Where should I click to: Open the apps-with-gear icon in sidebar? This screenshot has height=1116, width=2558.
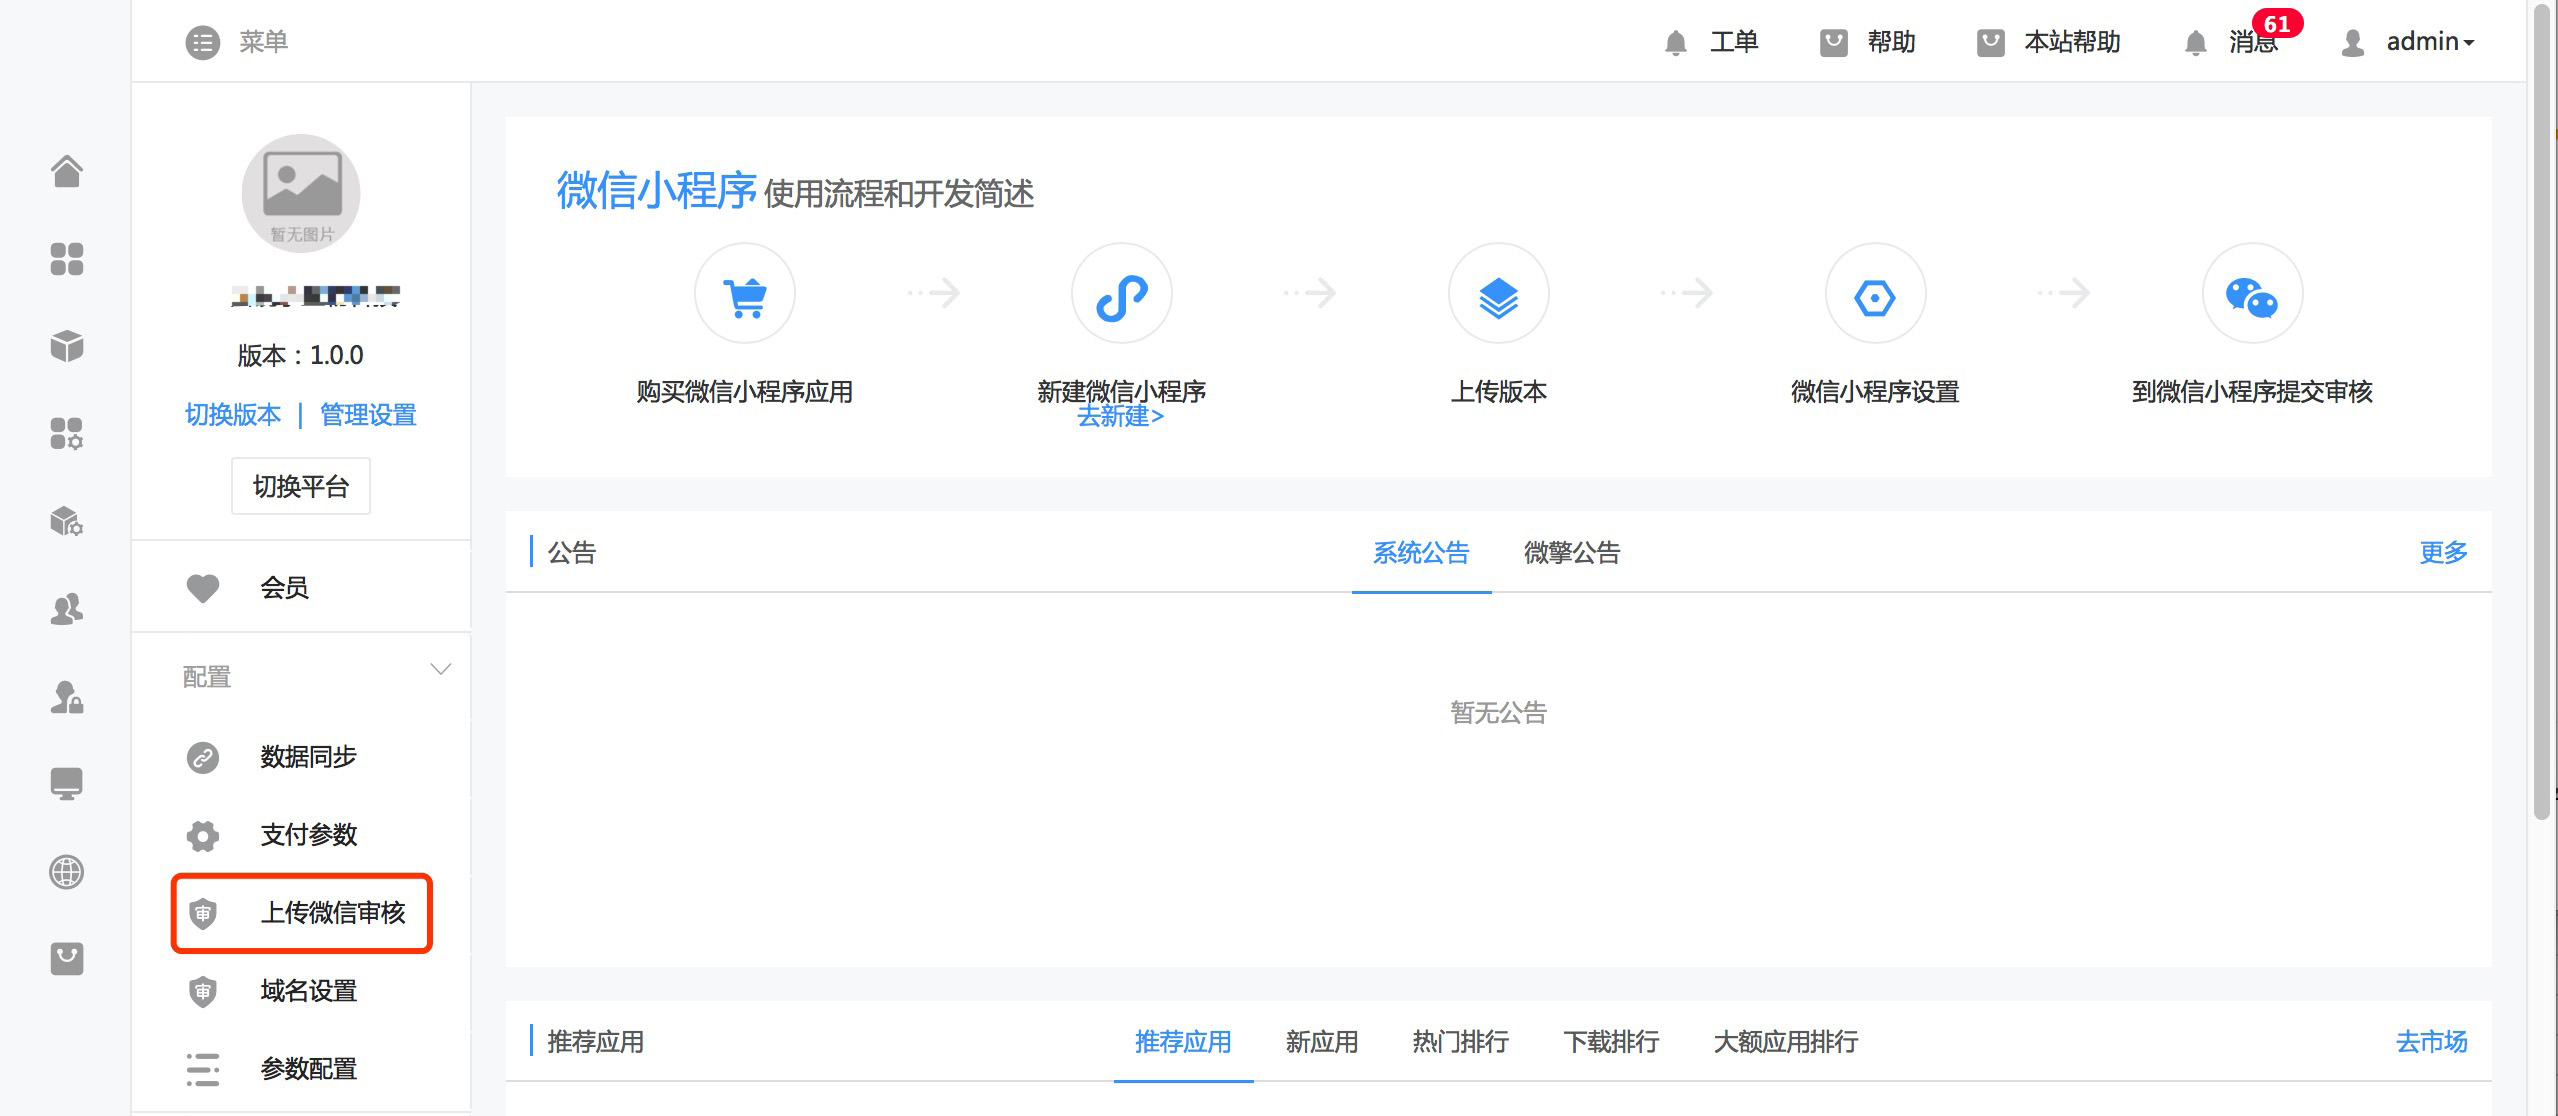point(67,434)
